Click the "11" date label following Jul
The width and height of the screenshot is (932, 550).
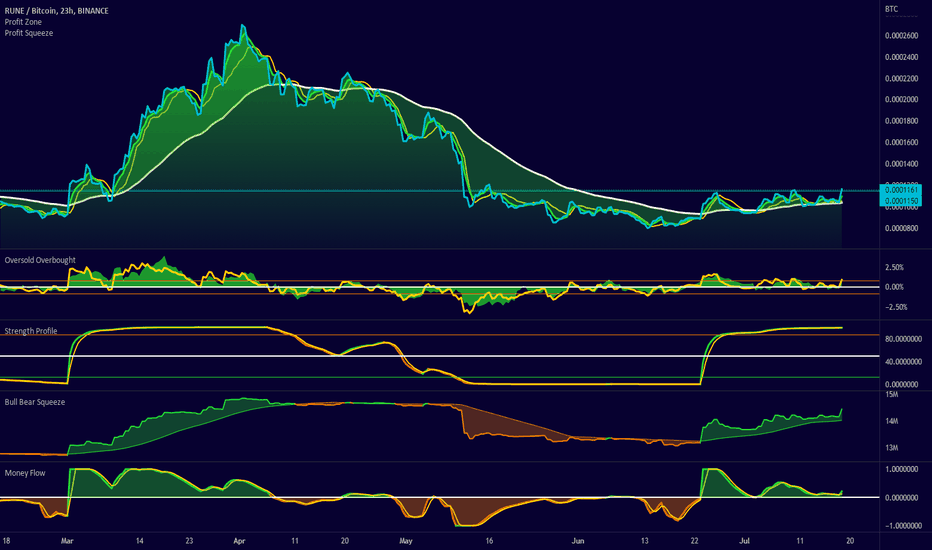pyautogui.click(x=800, y=540)
